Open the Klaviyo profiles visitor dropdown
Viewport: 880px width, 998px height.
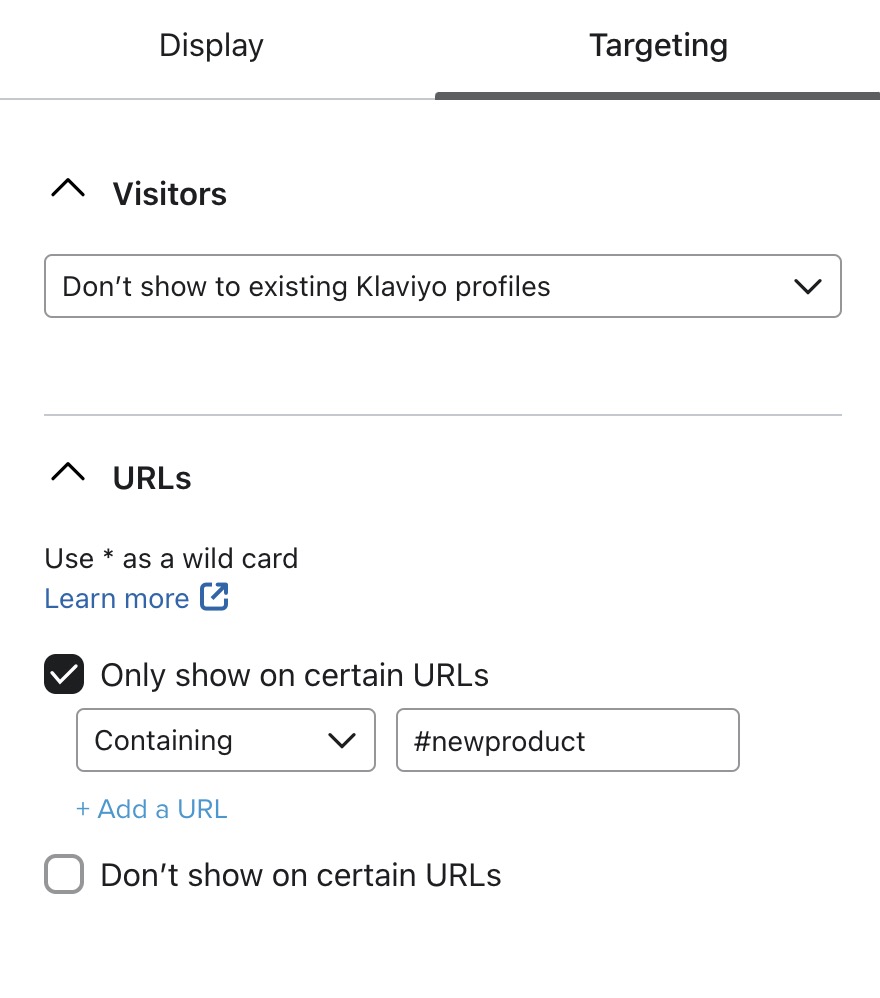click(x=442, y=286)
